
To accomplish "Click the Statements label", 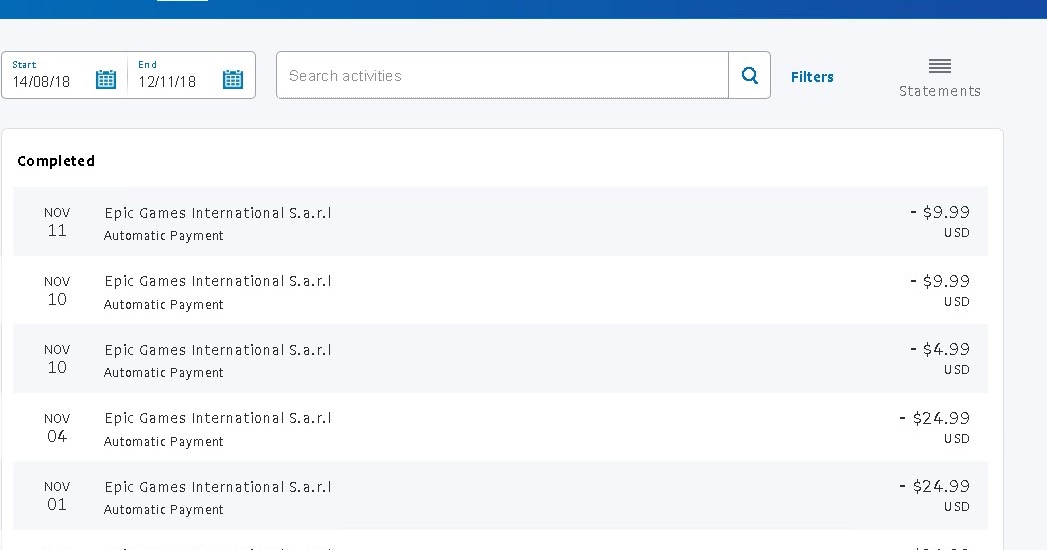I will (939, 91).
